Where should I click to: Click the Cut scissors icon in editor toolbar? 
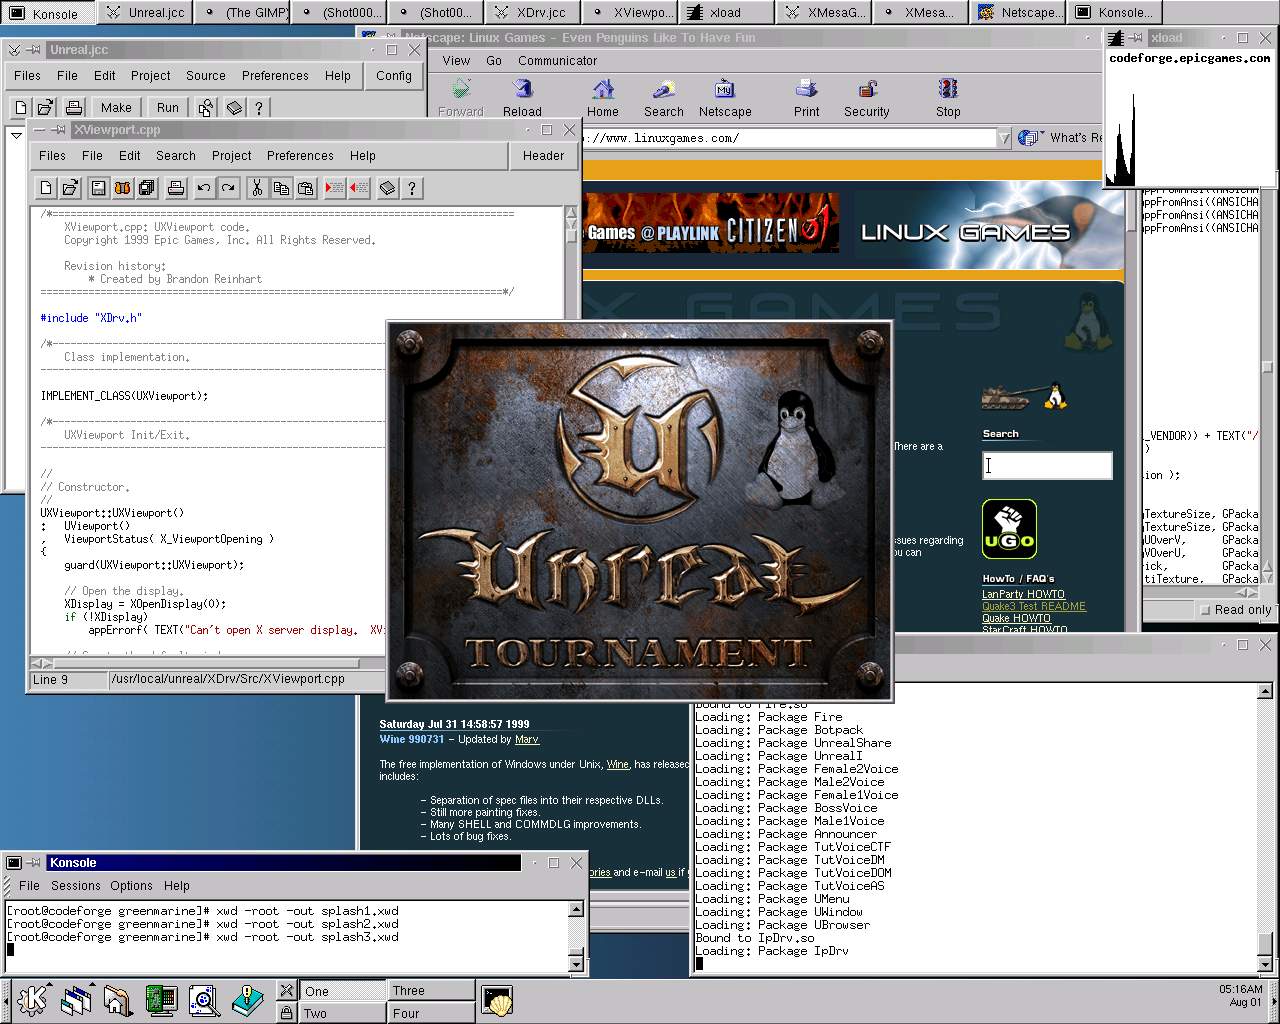(257, 188)
